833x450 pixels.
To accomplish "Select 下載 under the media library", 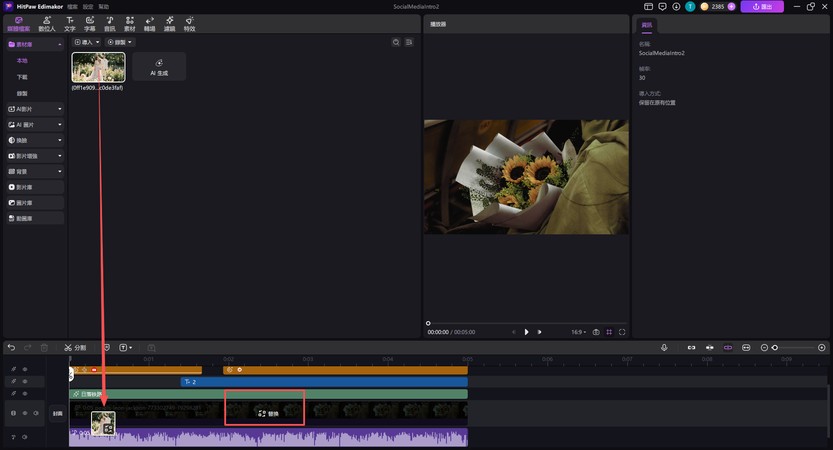I will point(22,77).
